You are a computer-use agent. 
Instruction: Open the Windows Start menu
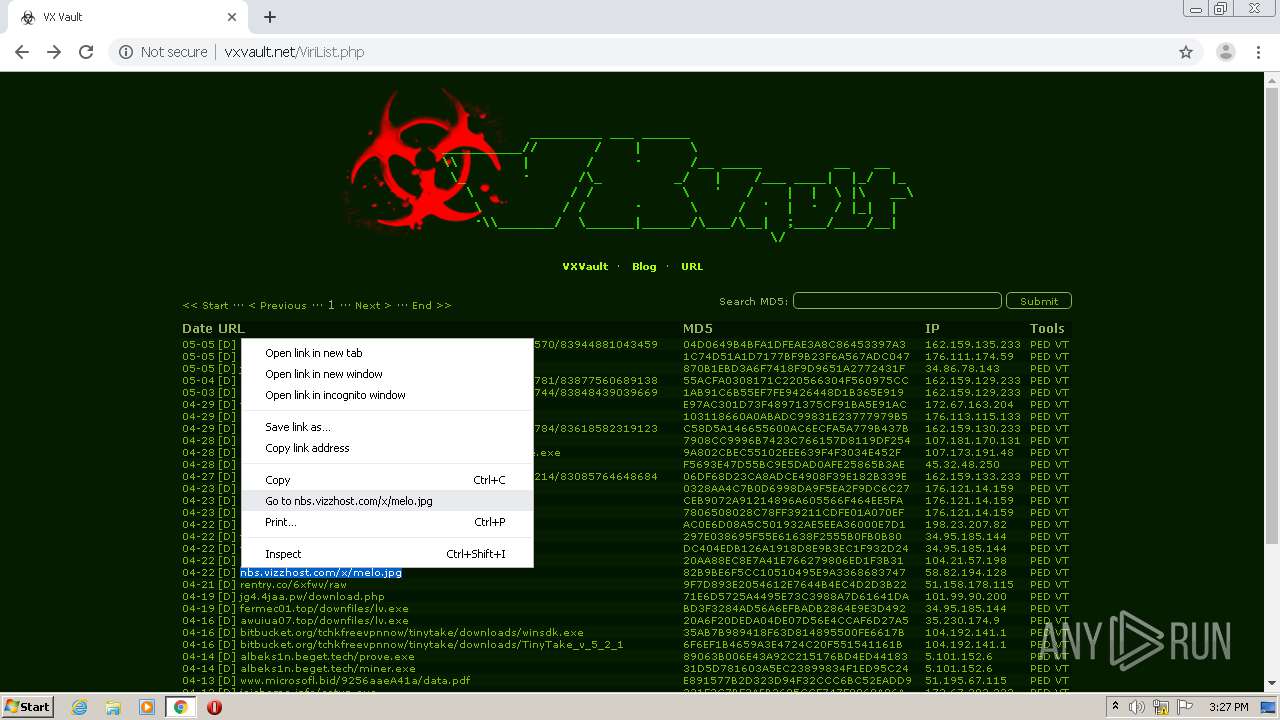point(27,706)
